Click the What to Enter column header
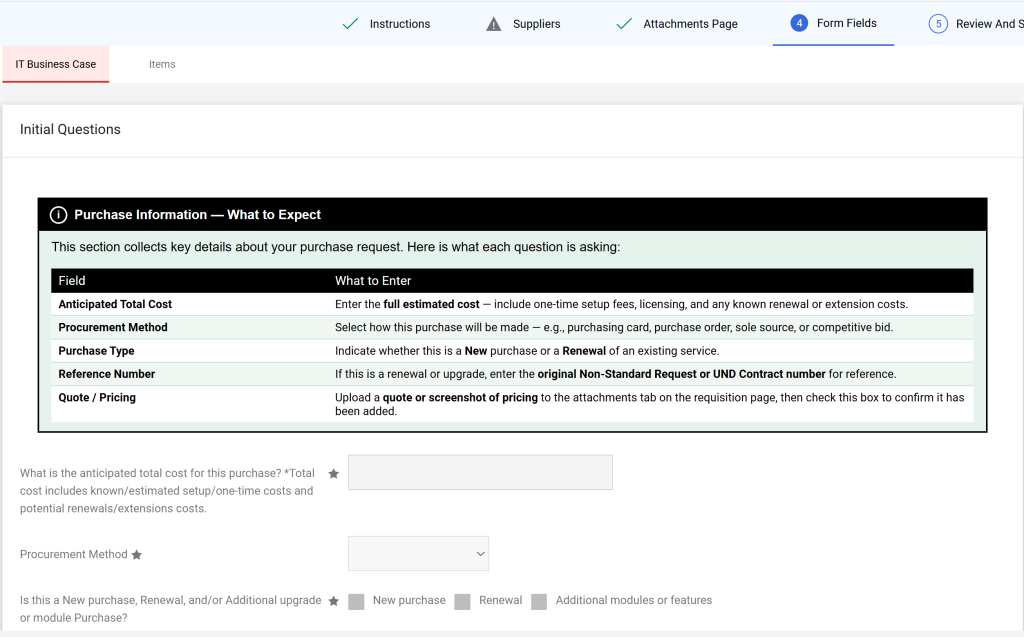The image size is (1024, 637). pos(373,281)
